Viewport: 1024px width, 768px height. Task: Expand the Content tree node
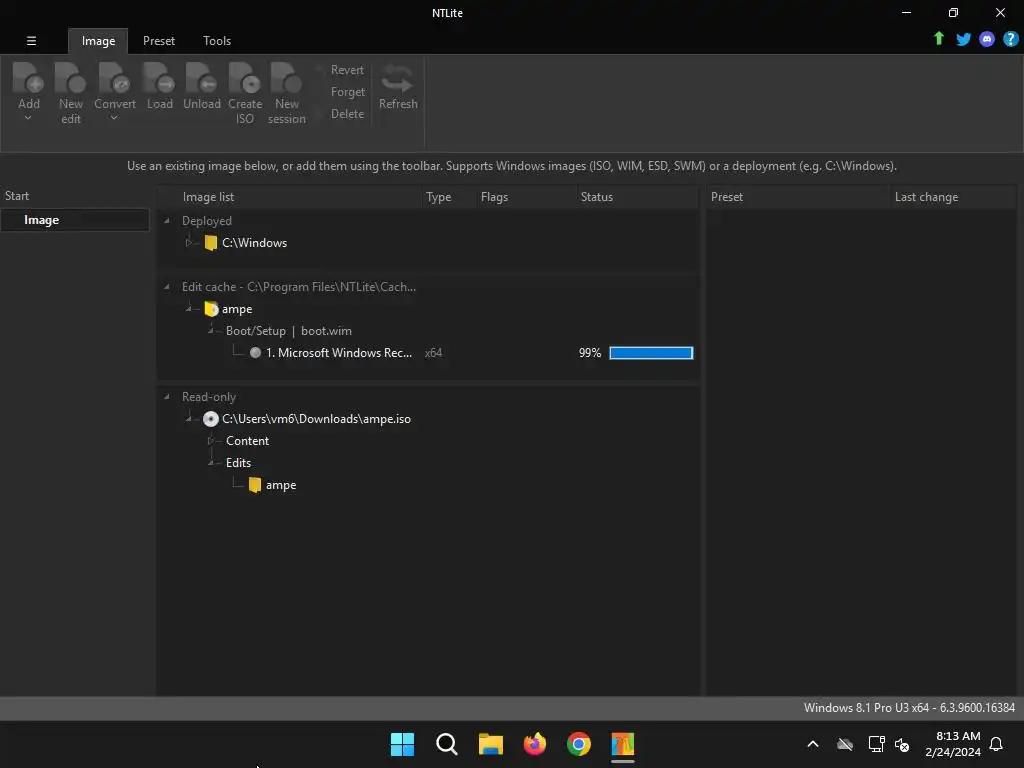pyautogui.click(x=211, y=441)
